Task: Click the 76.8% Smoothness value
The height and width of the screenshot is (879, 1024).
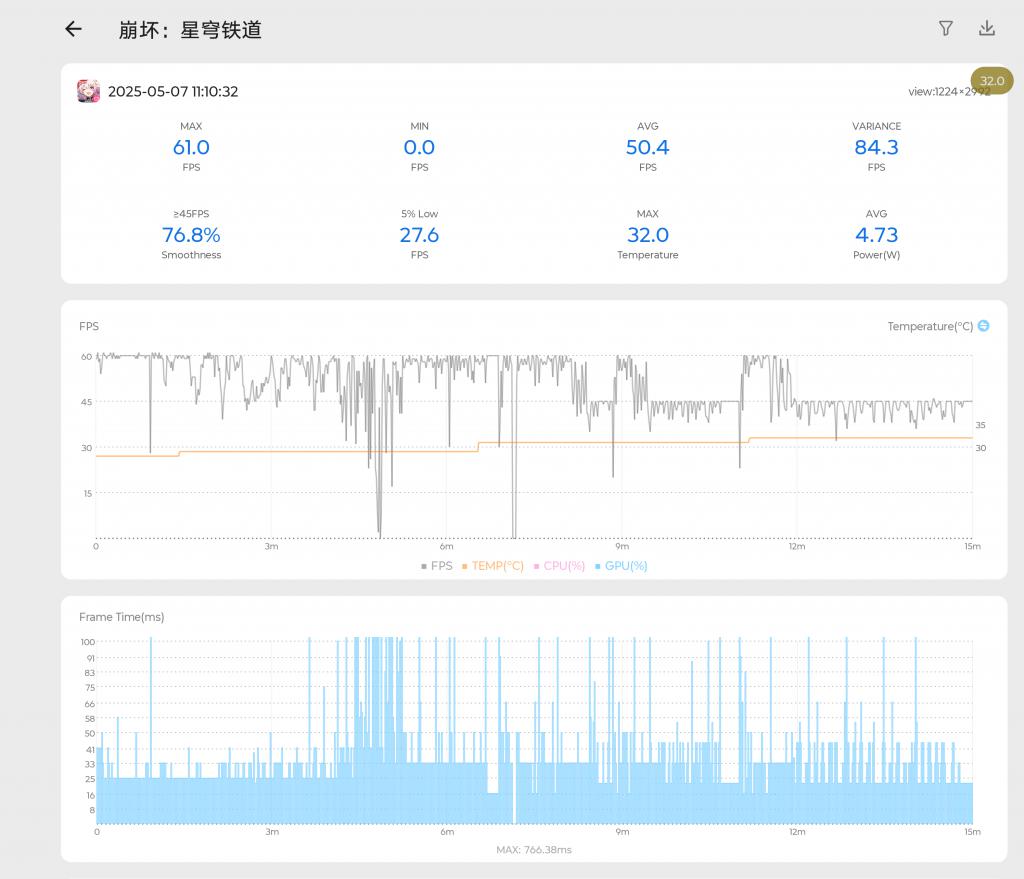Action: 191,234
